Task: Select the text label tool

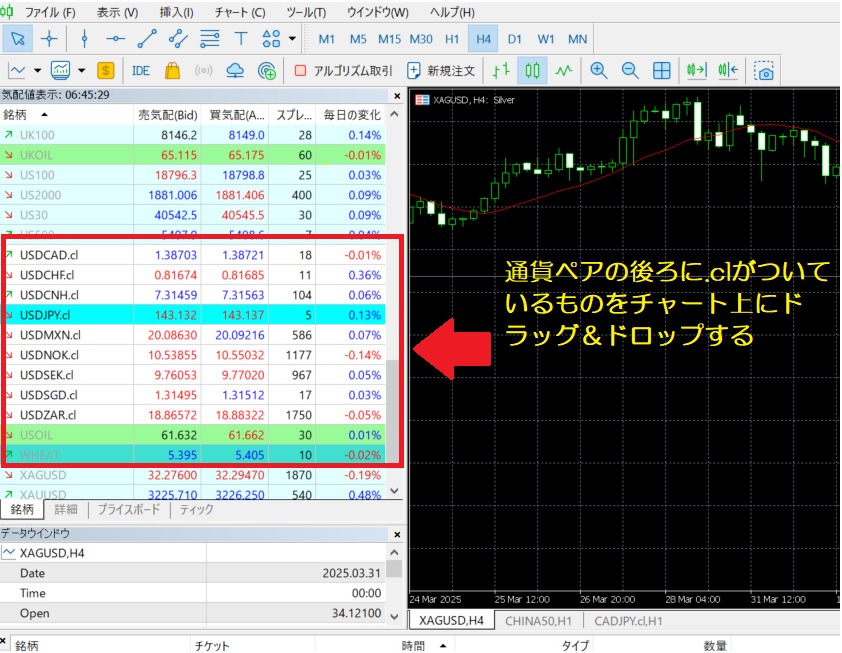Action: (241, 39)
